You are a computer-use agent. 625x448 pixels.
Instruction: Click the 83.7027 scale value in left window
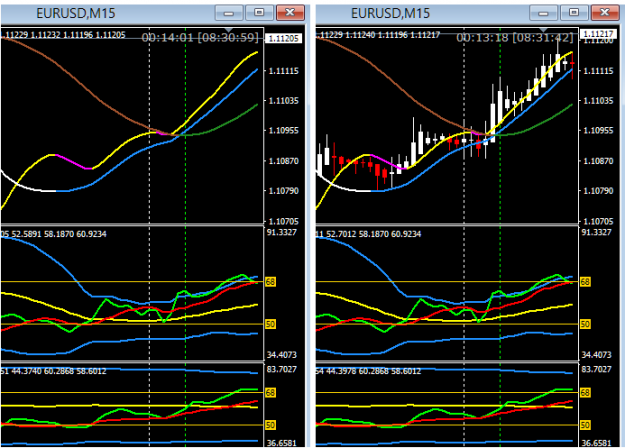click(x=281, y=369)
